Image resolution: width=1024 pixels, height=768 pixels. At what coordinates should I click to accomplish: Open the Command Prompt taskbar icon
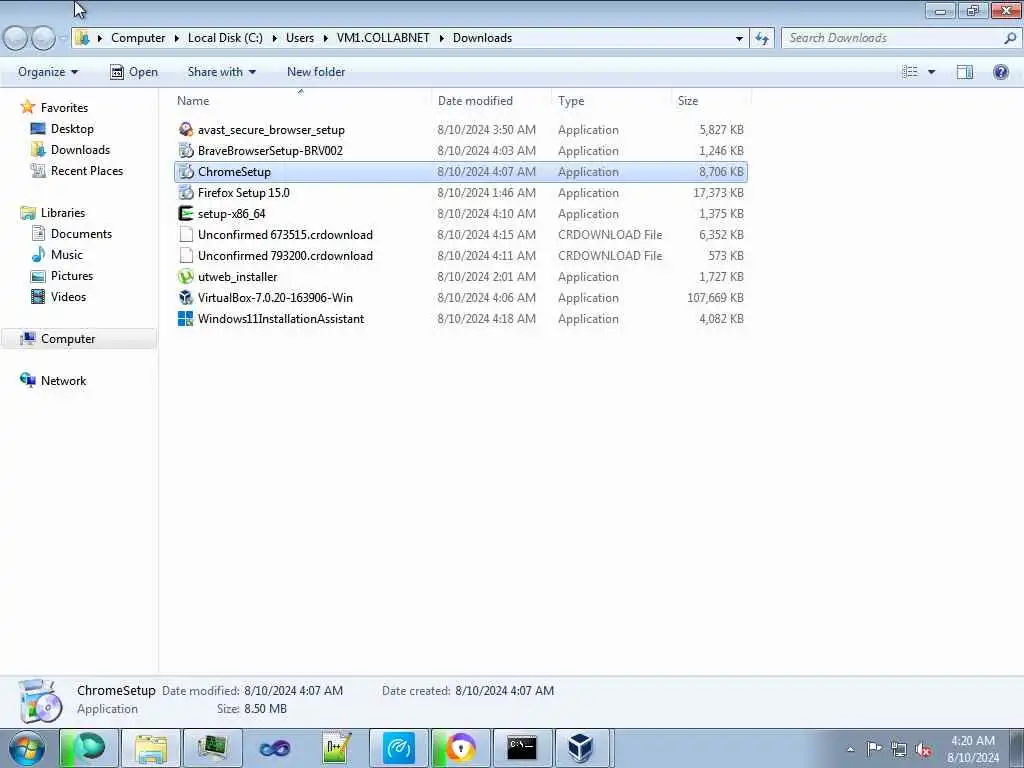point(522,748)
